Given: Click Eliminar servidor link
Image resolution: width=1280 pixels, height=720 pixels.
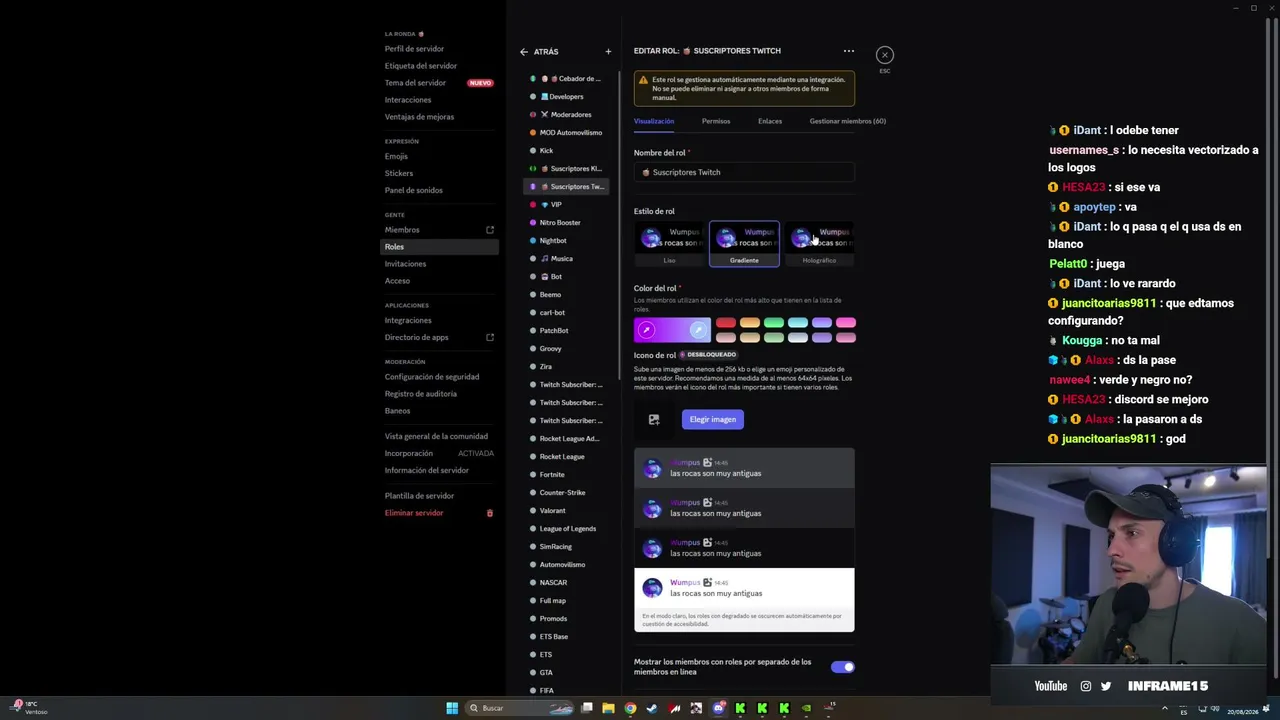Looking at the screenshot, I should pyautogui.click(x=414, y=513).
